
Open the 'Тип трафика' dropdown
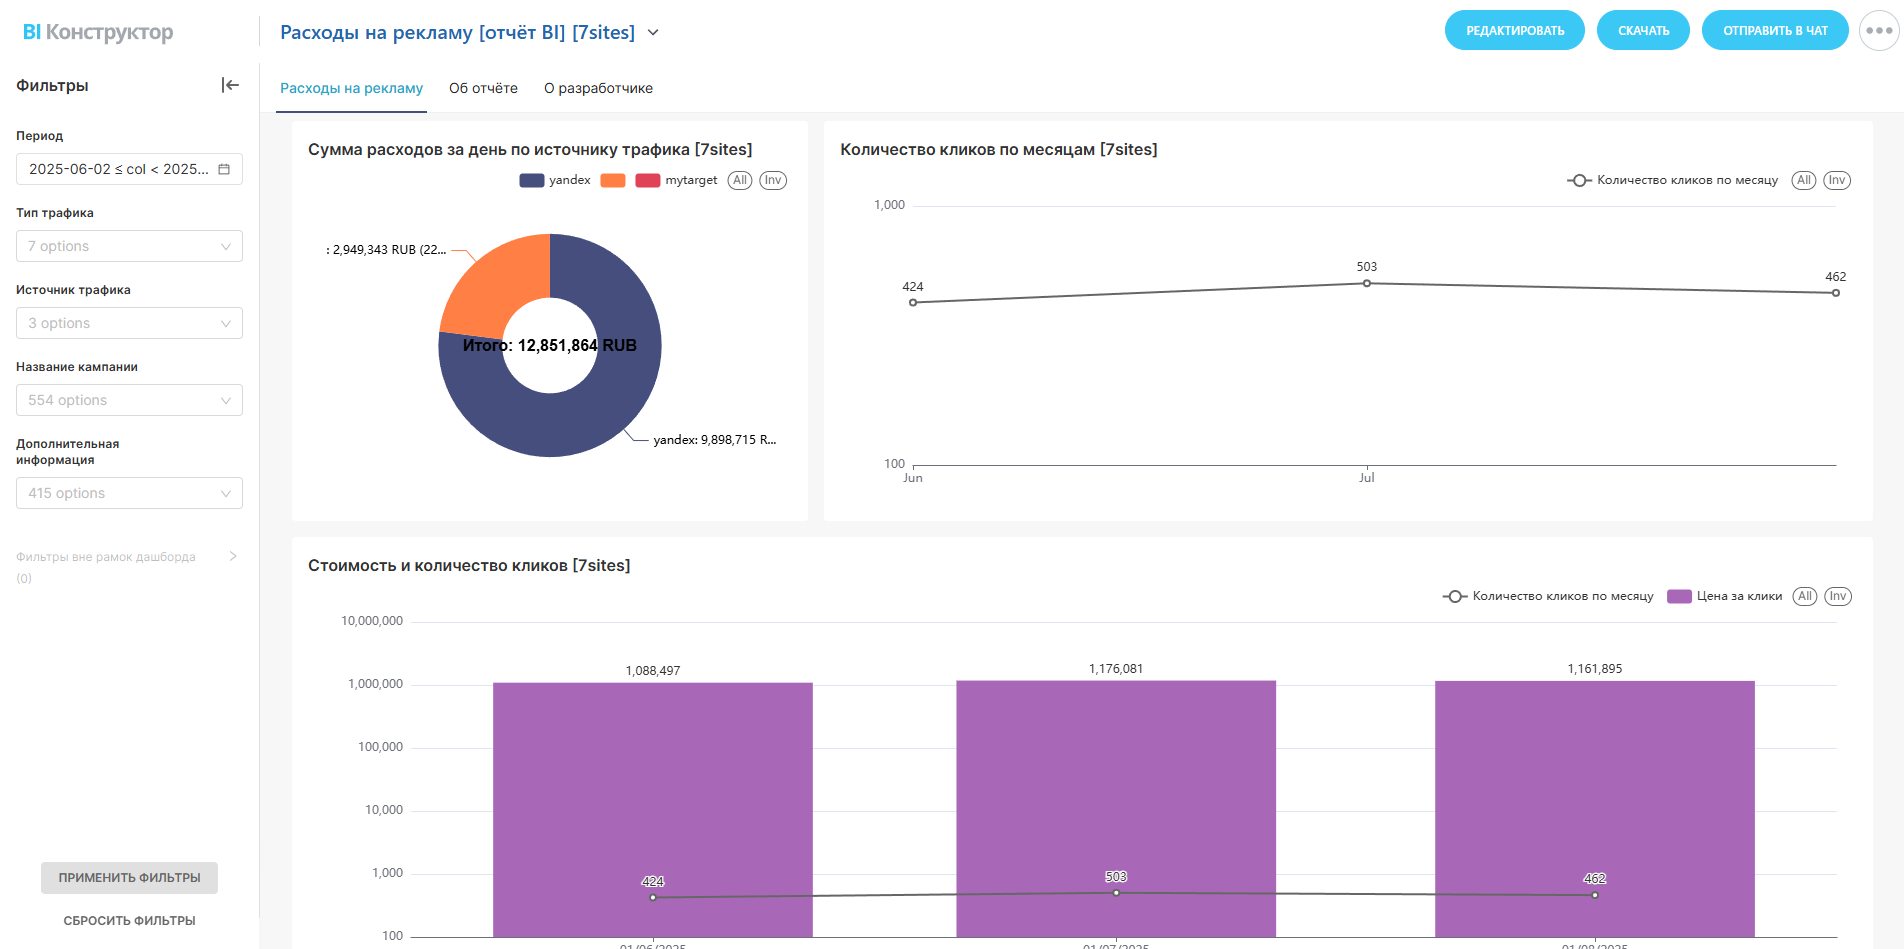(129, 246)
